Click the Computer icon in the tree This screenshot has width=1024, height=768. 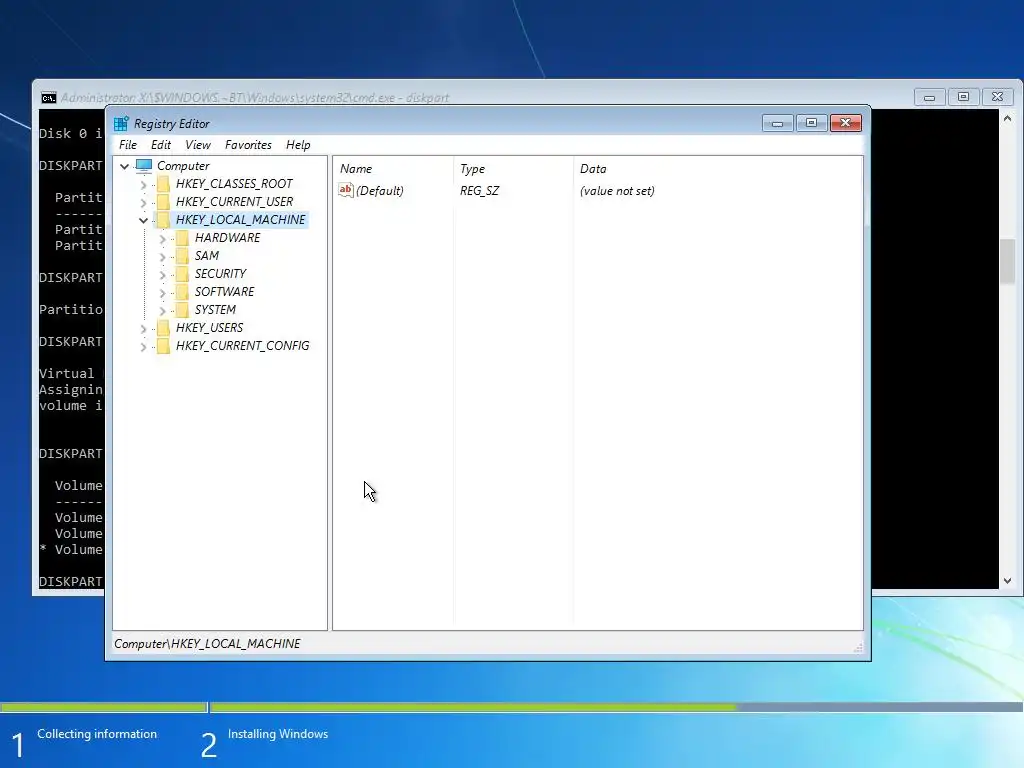point(144,166)
